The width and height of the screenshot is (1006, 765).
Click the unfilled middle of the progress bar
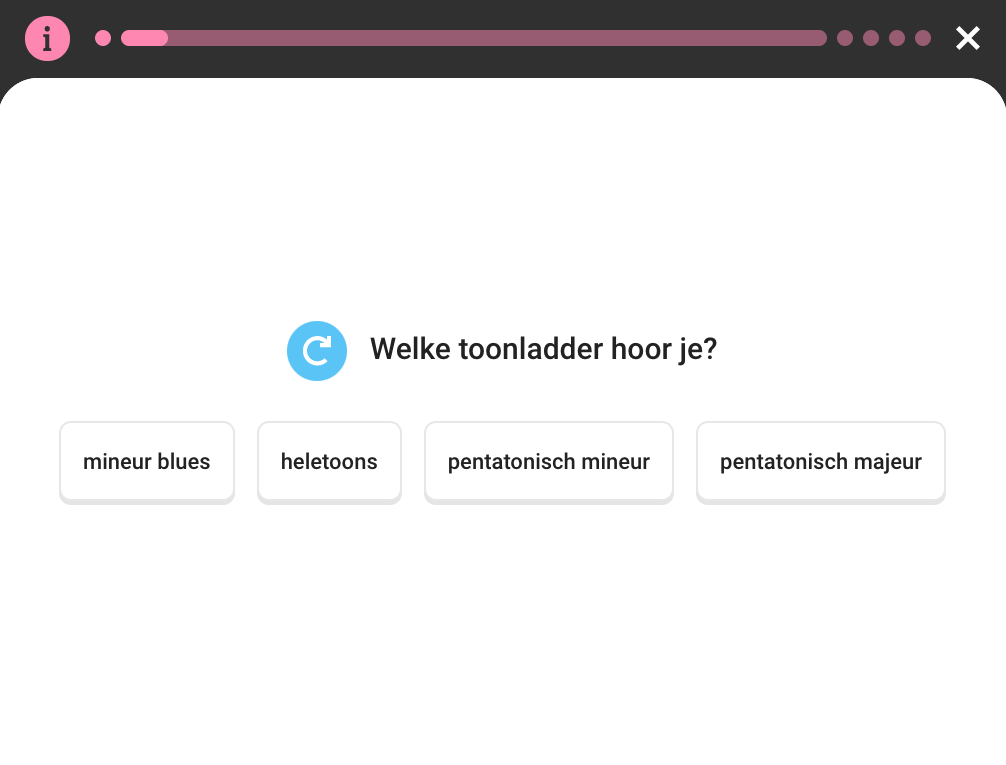500,38
